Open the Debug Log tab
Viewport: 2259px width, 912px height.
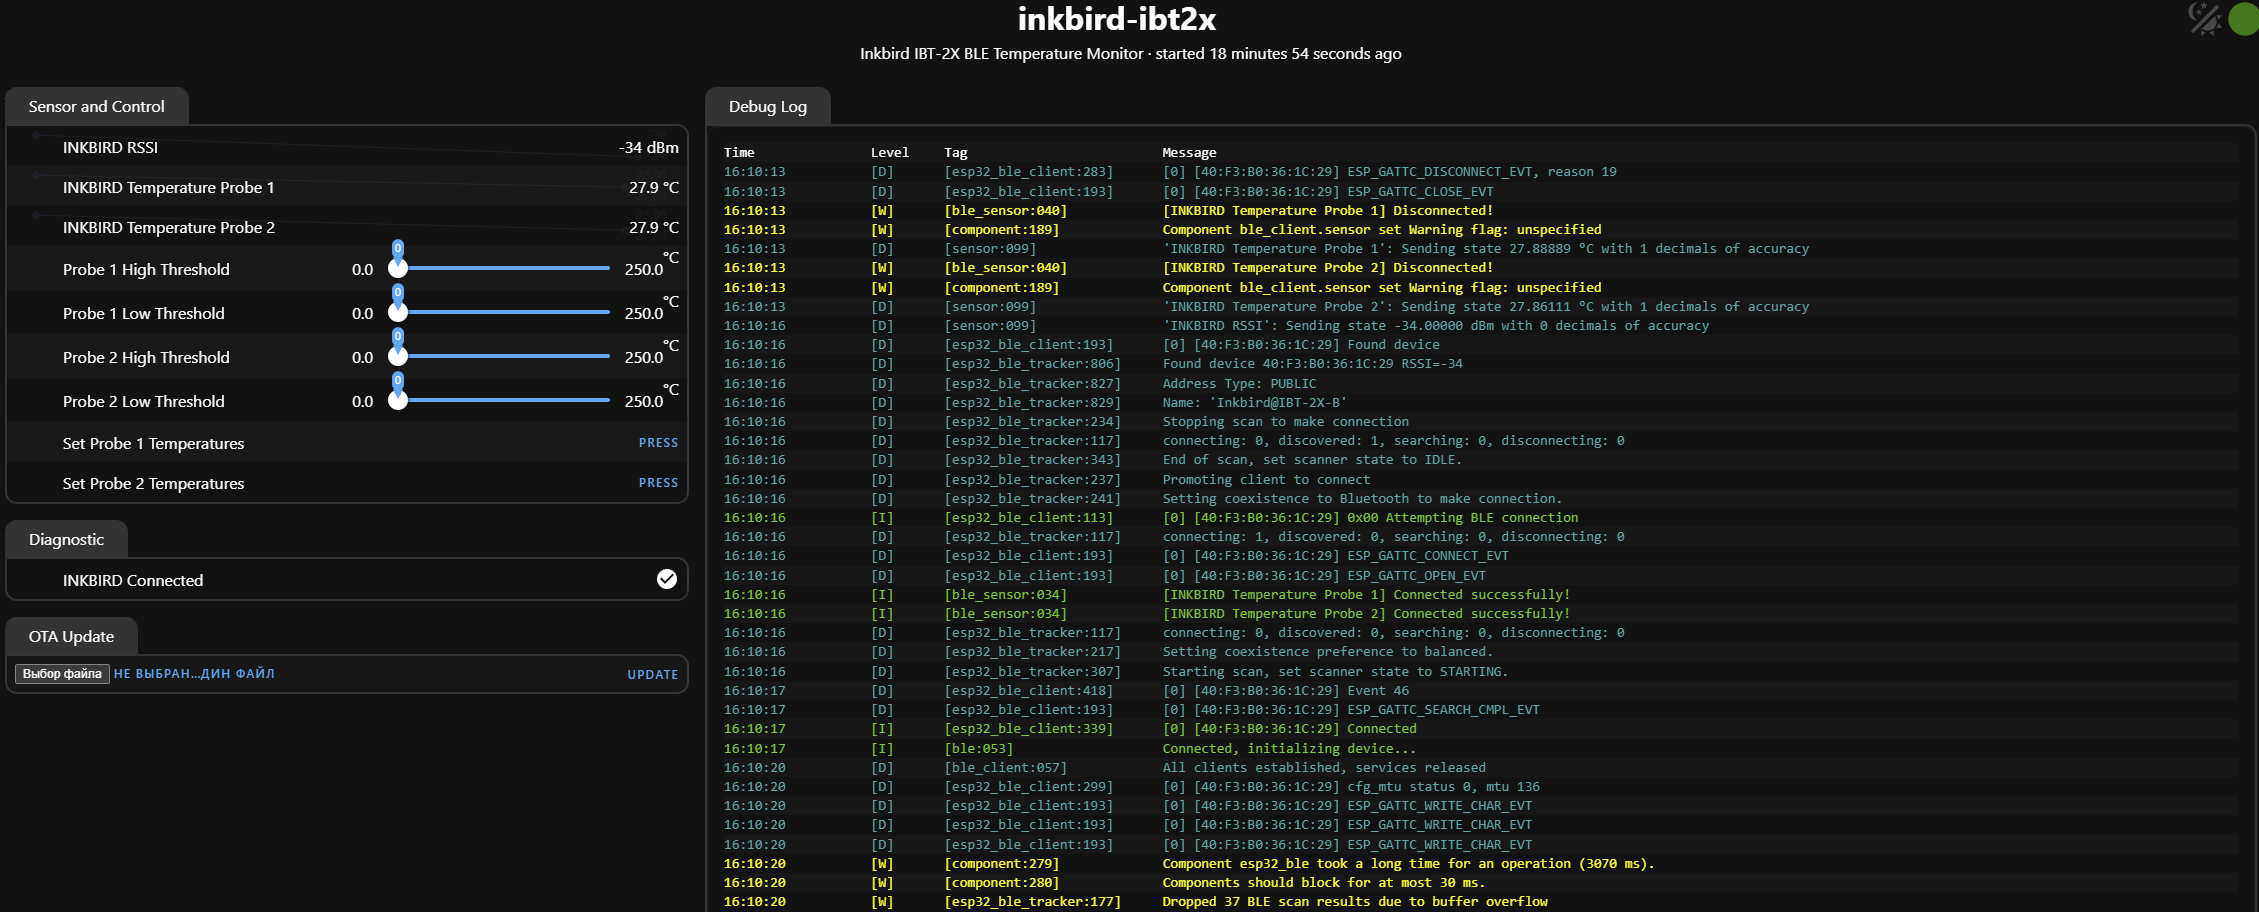click(767, 106)
